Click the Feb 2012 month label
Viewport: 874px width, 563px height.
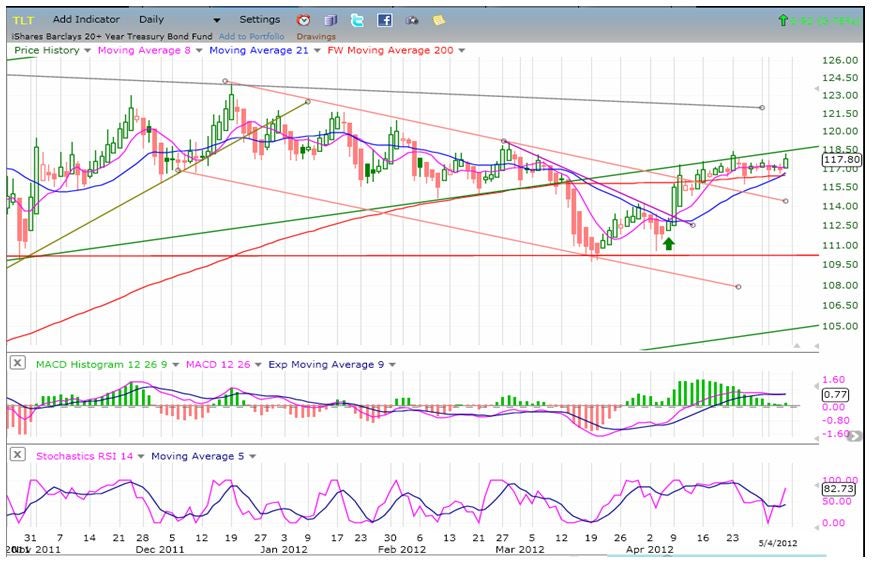point(402,549)
